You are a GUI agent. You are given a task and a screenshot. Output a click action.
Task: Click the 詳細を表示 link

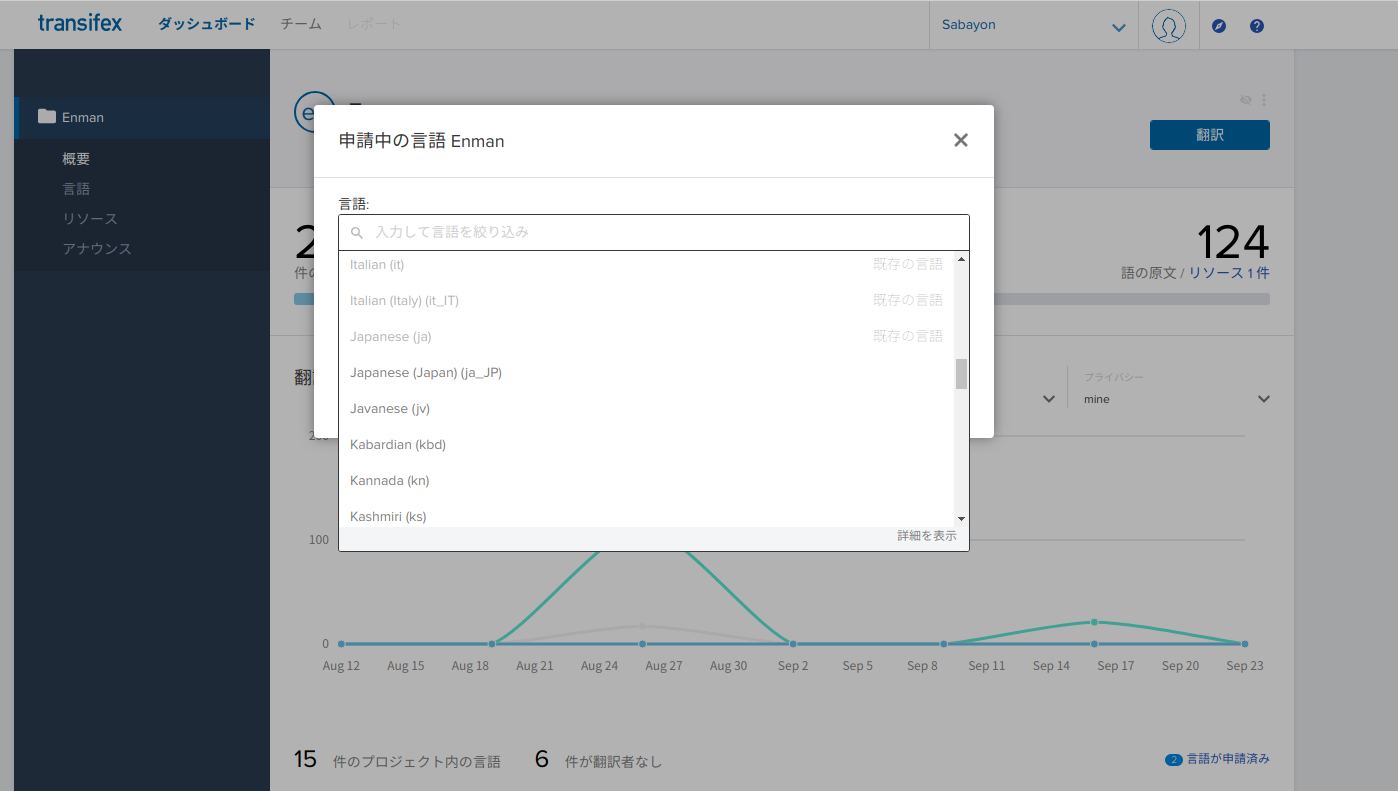point(926,537)
